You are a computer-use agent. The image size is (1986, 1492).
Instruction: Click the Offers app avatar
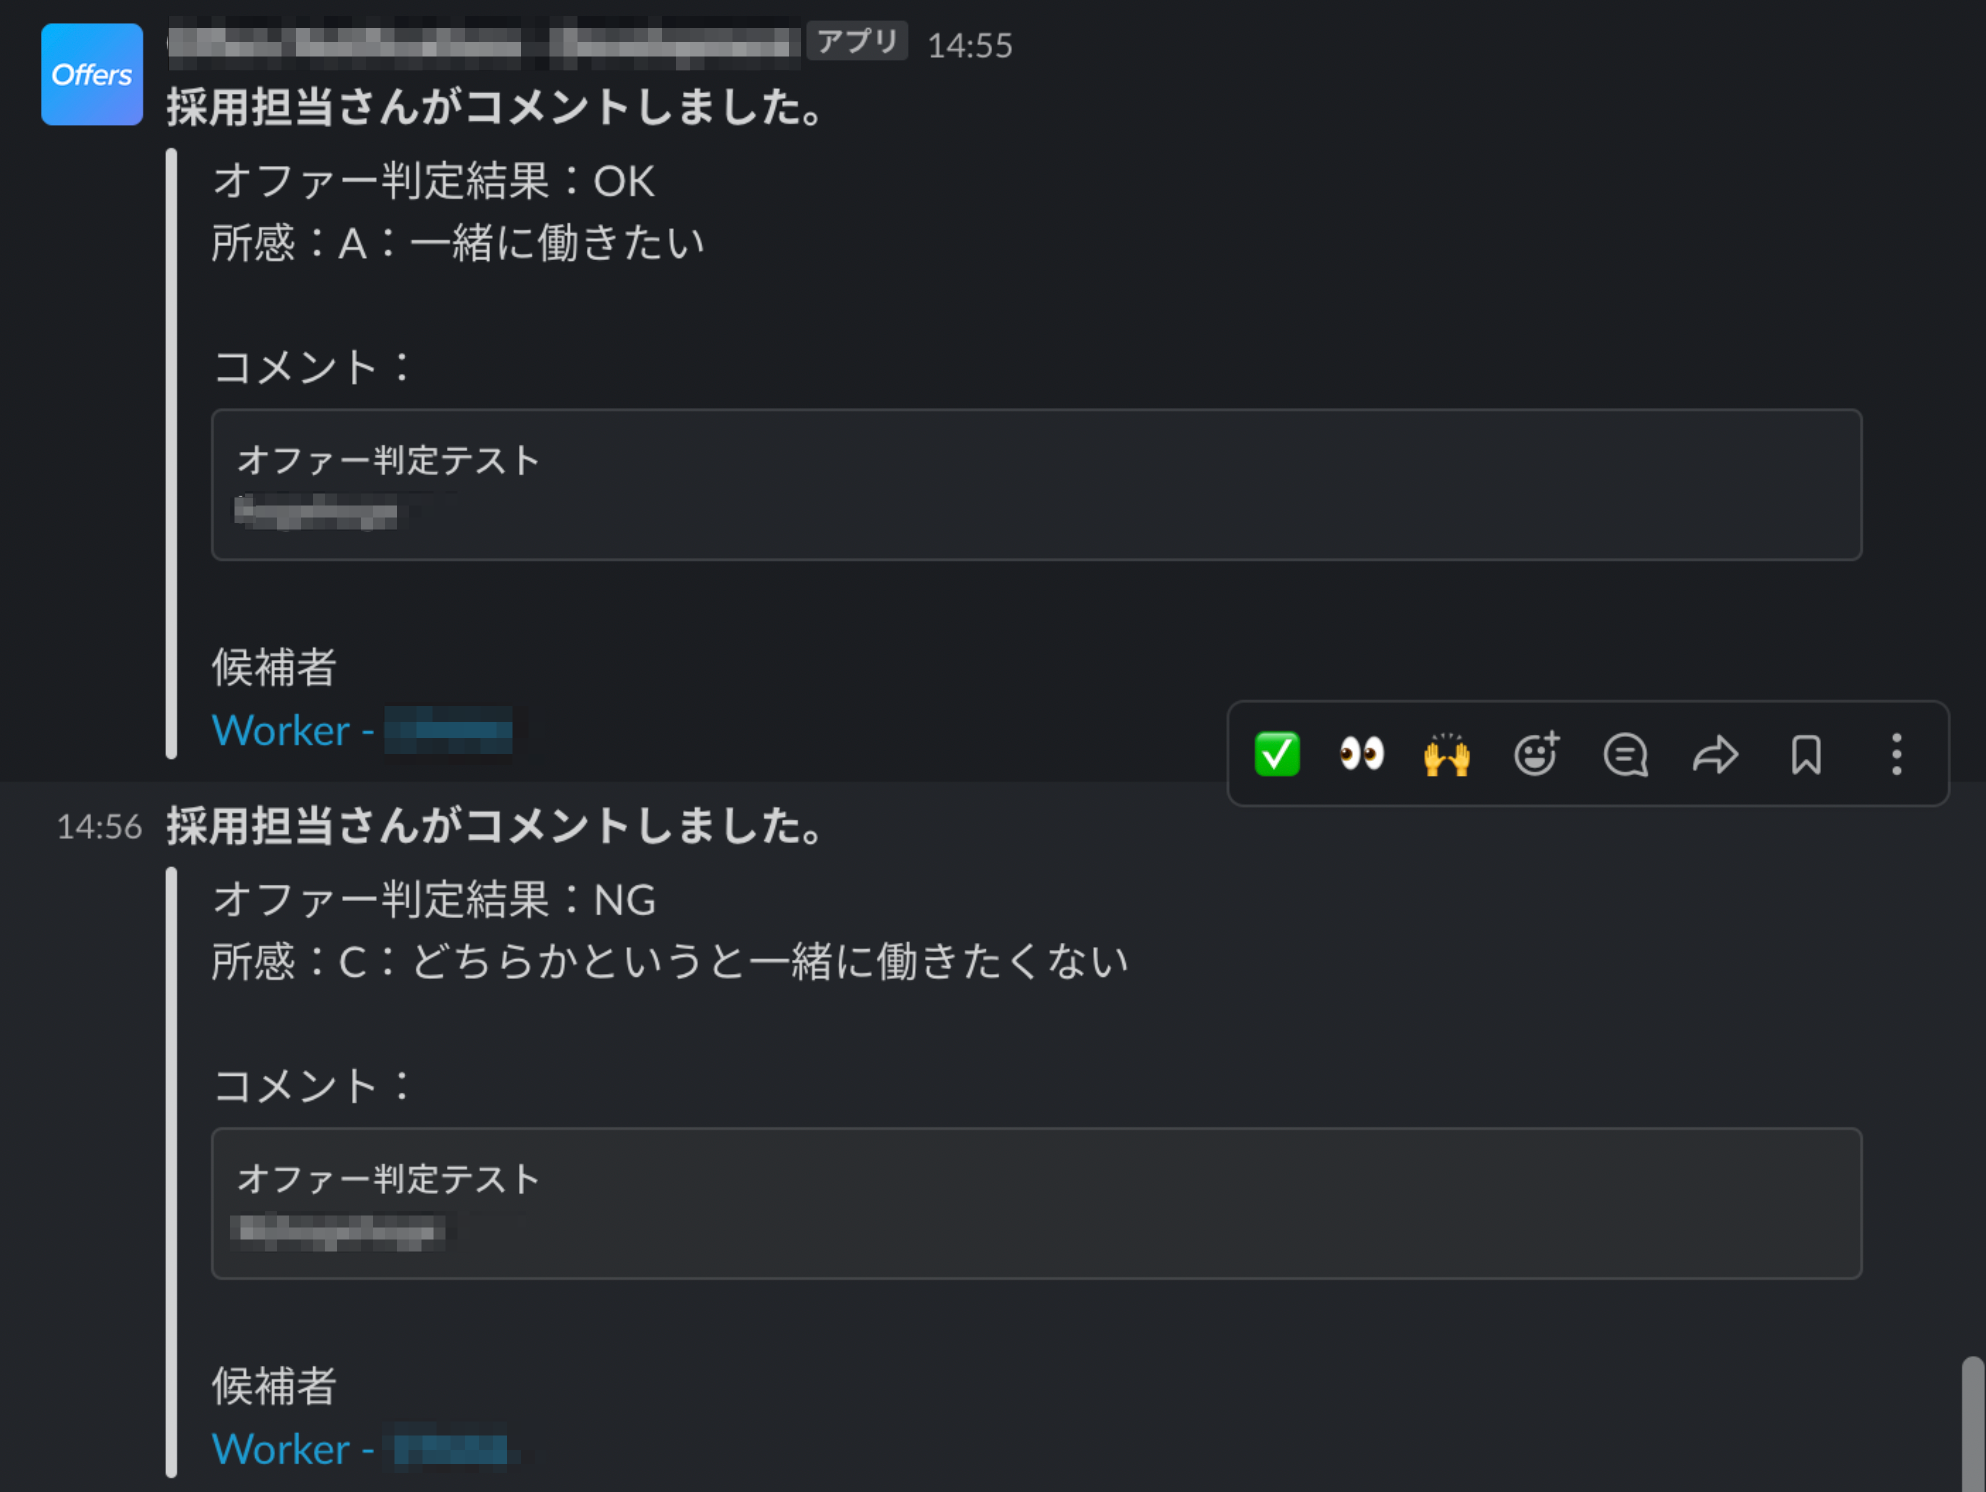pos(92,74)
